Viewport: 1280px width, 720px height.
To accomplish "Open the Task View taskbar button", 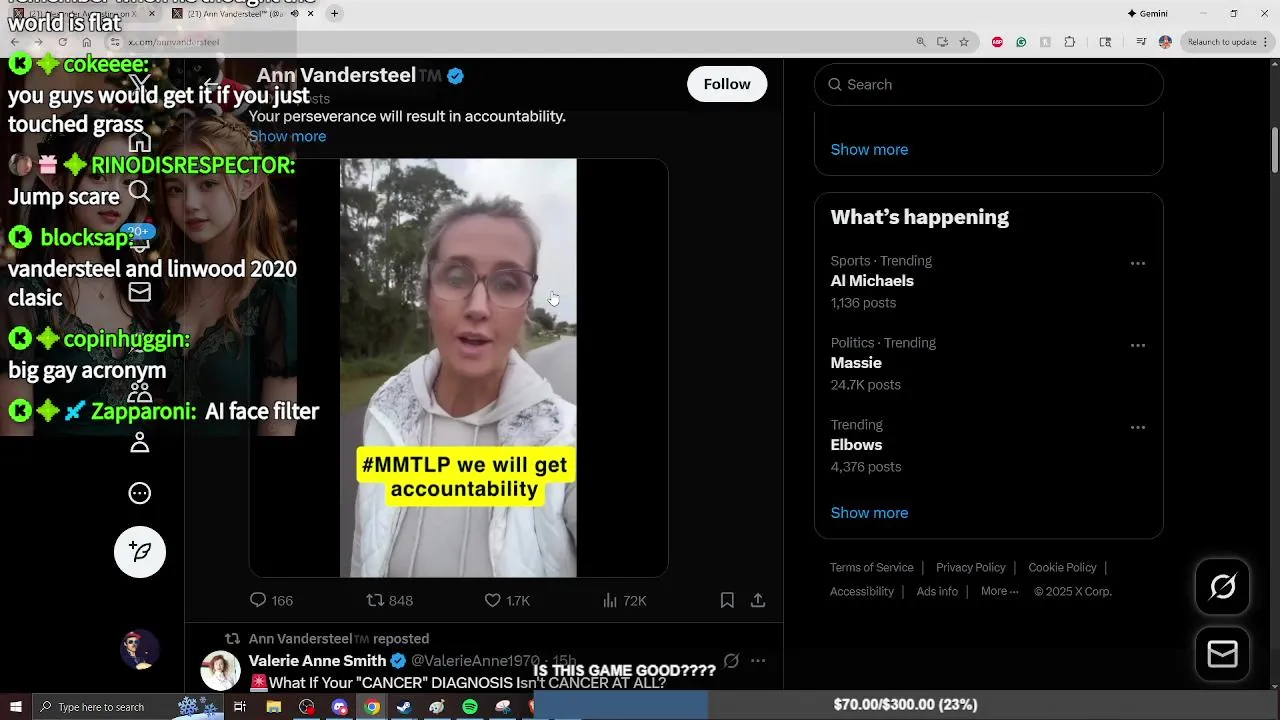I will click(240, 707).
